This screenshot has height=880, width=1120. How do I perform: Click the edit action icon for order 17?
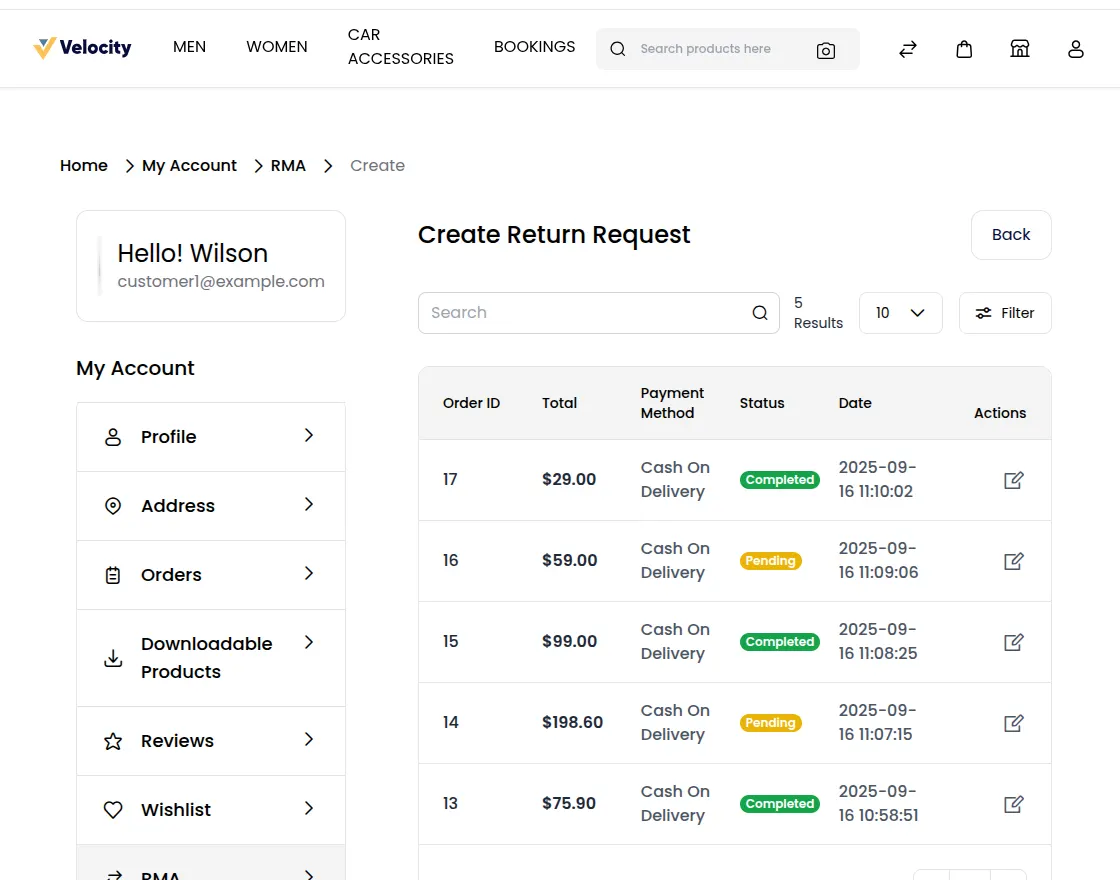pyautogui.click(x=1013, y=480)
